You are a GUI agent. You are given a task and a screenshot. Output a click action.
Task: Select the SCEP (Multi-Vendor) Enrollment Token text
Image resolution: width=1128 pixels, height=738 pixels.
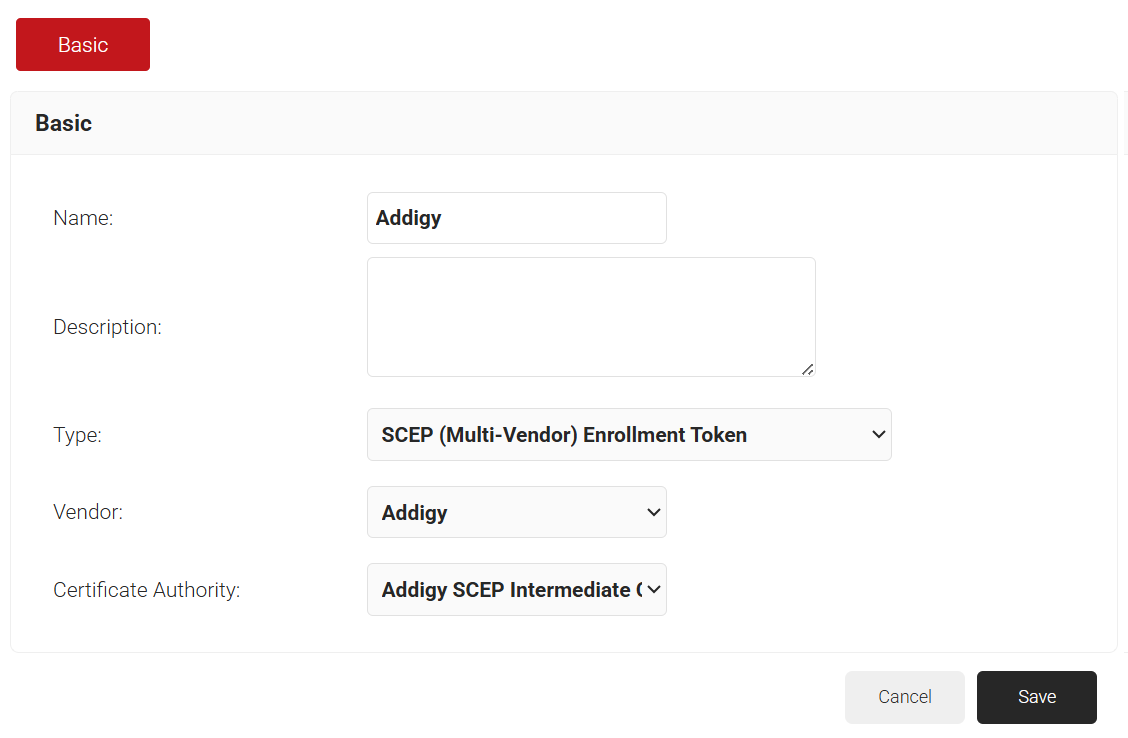point(564,435)
